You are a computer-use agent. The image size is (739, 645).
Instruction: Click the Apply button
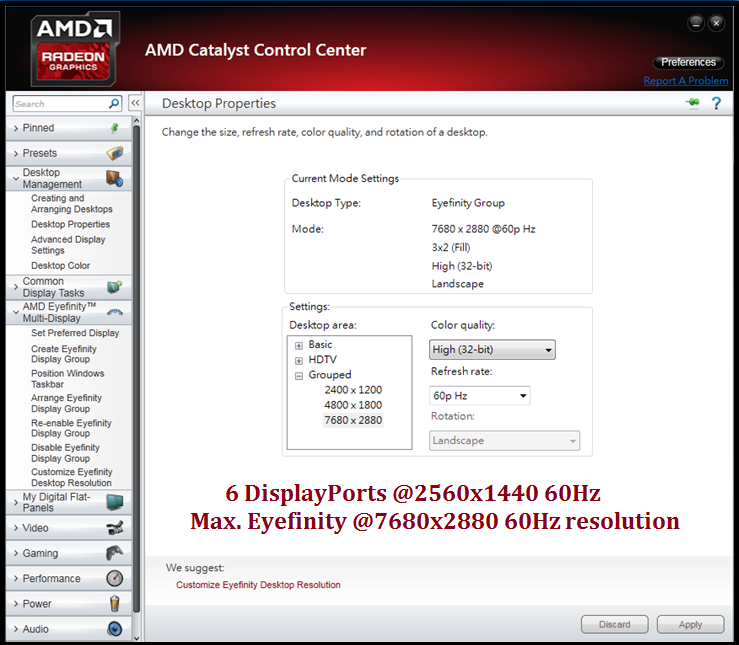(690, 624)
